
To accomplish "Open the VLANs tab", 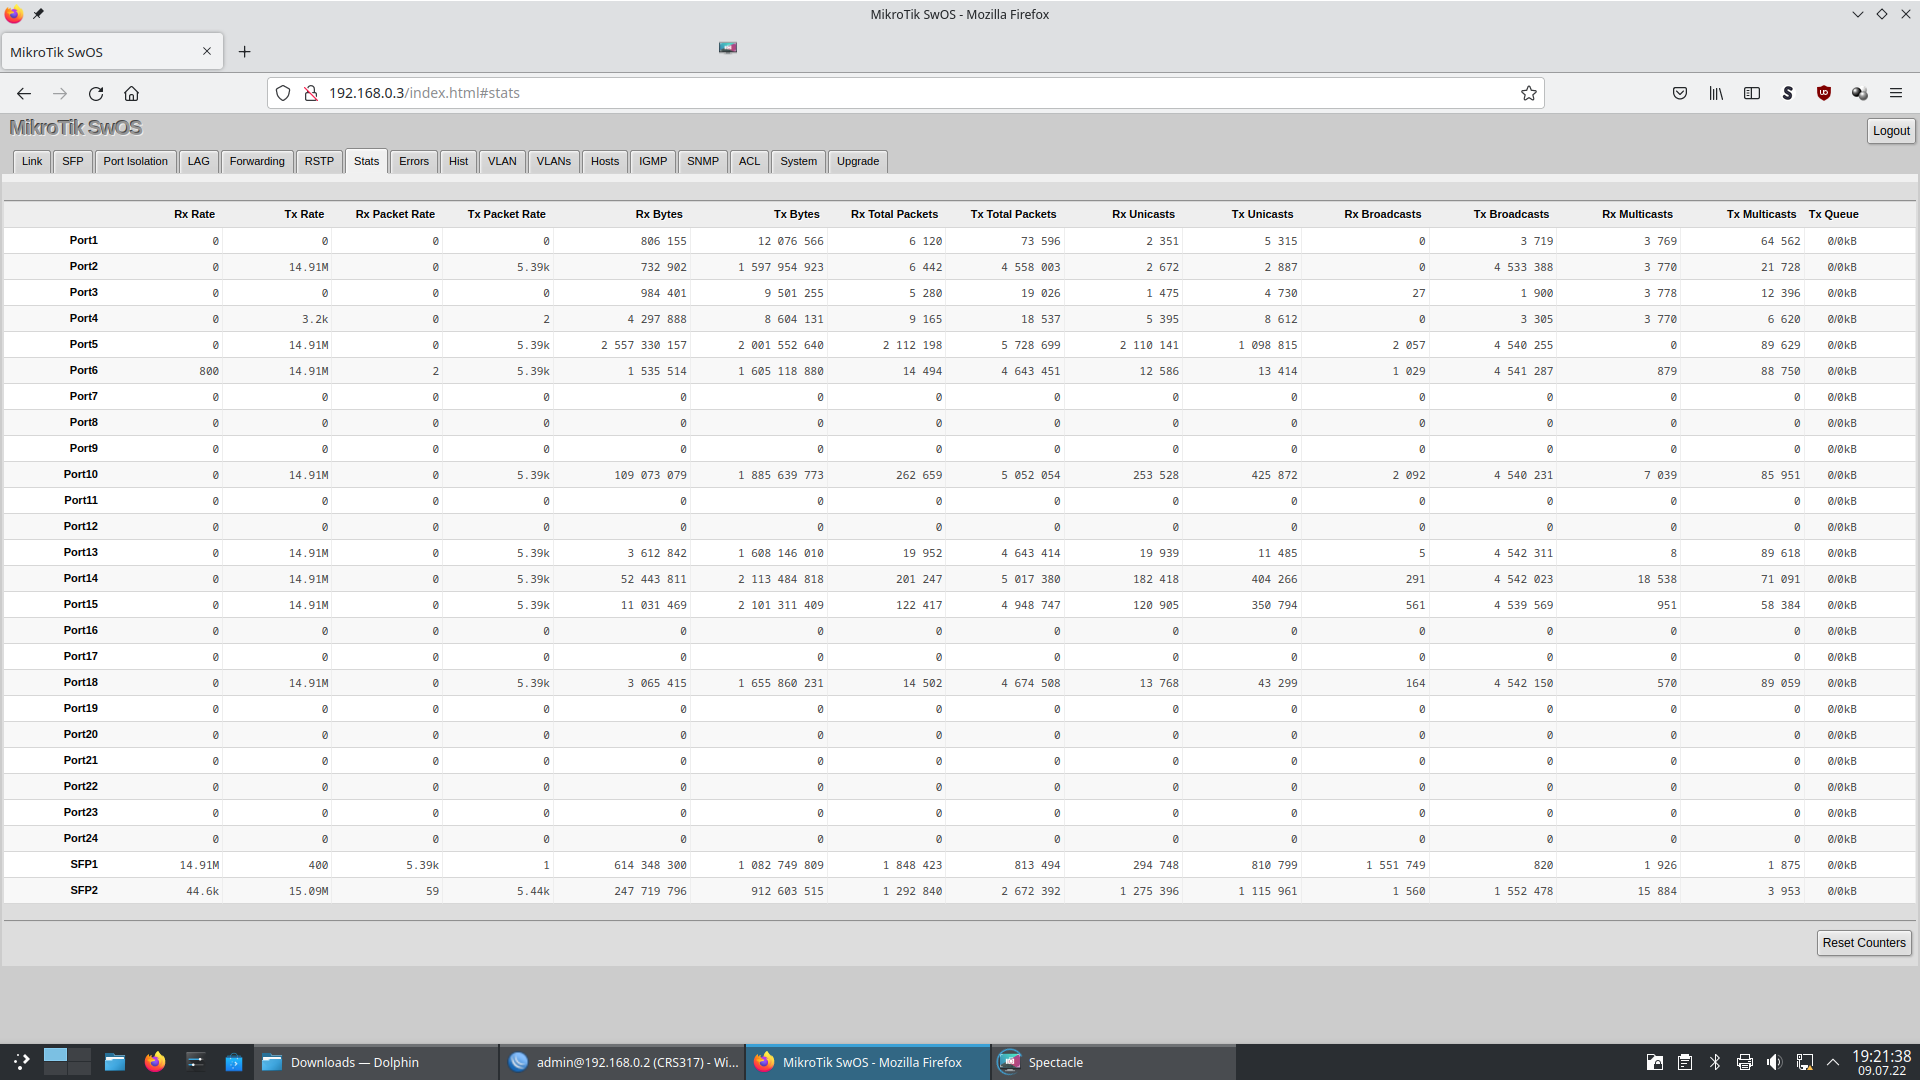I will click(553, 161).
